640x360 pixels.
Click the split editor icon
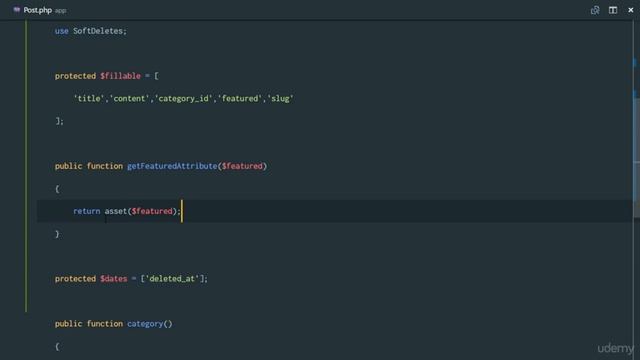pos(613,10)
